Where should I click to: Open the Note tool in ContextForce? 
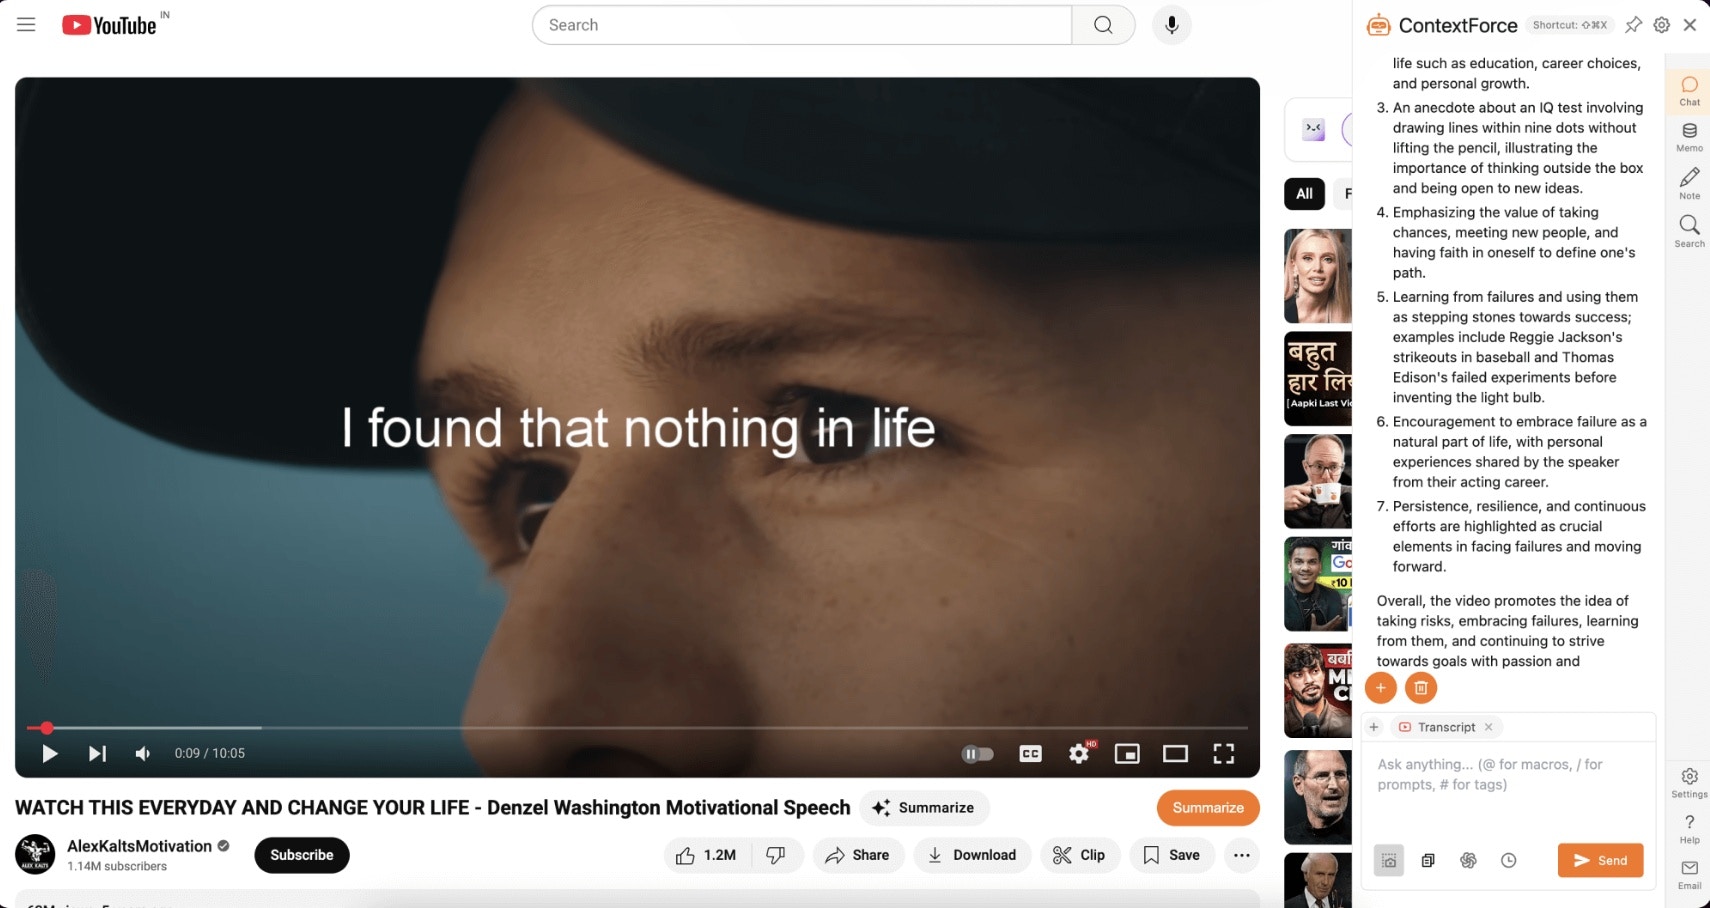click(1689, 184)
